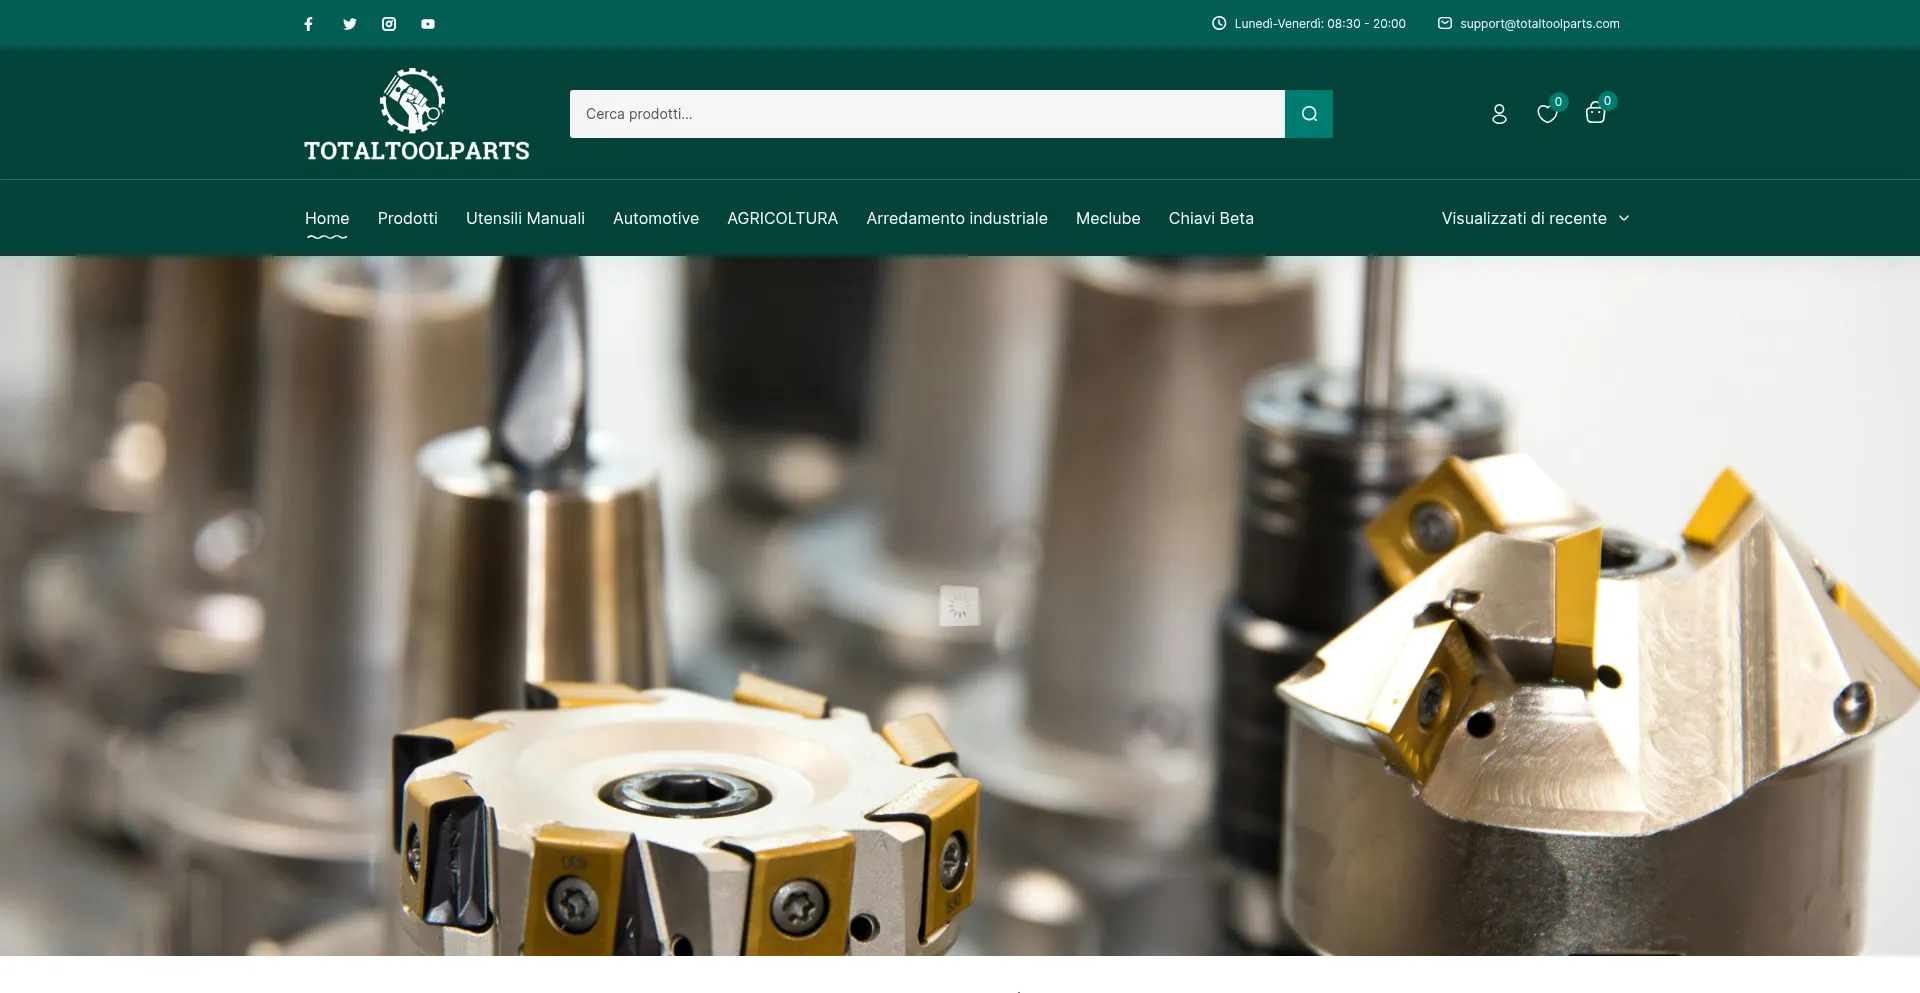Focus the Cerca prodotti search field
Screen dimensions: 1920x993
[x=926, y=114]
